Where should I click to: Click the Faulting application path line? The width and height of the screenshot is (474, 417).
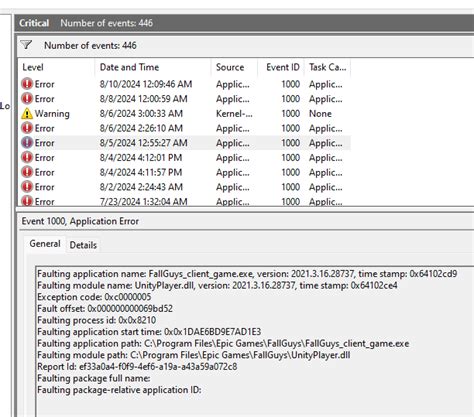coord(223,343)
